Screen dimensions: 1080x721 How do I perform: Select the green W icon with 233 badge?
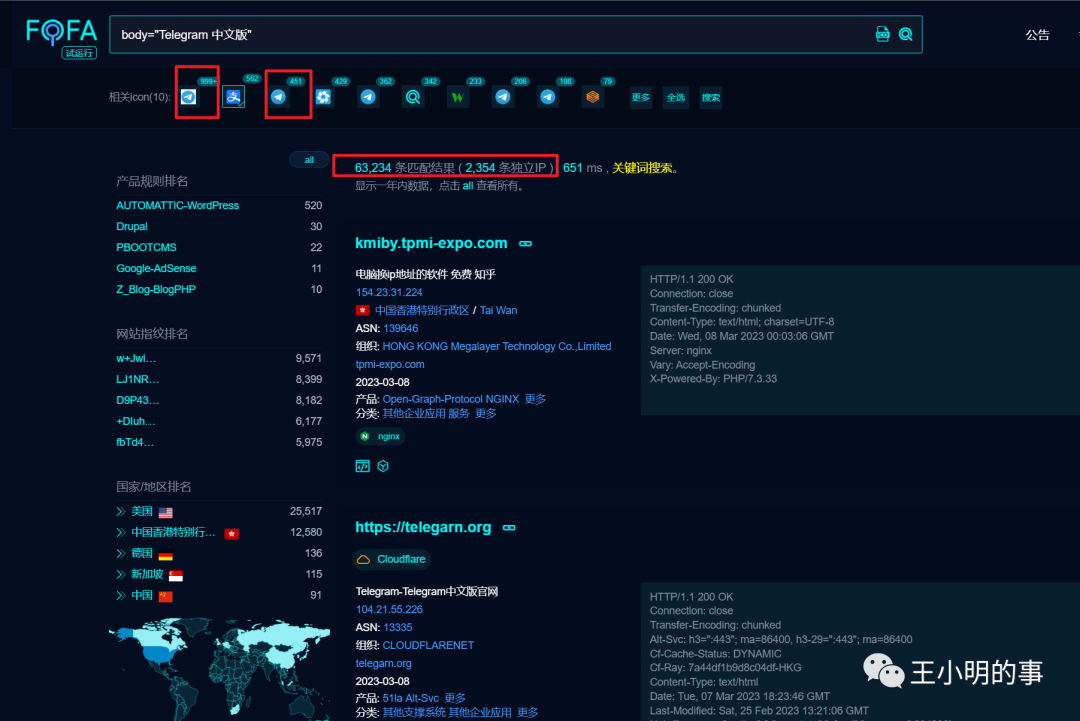[x=457, y=96]
